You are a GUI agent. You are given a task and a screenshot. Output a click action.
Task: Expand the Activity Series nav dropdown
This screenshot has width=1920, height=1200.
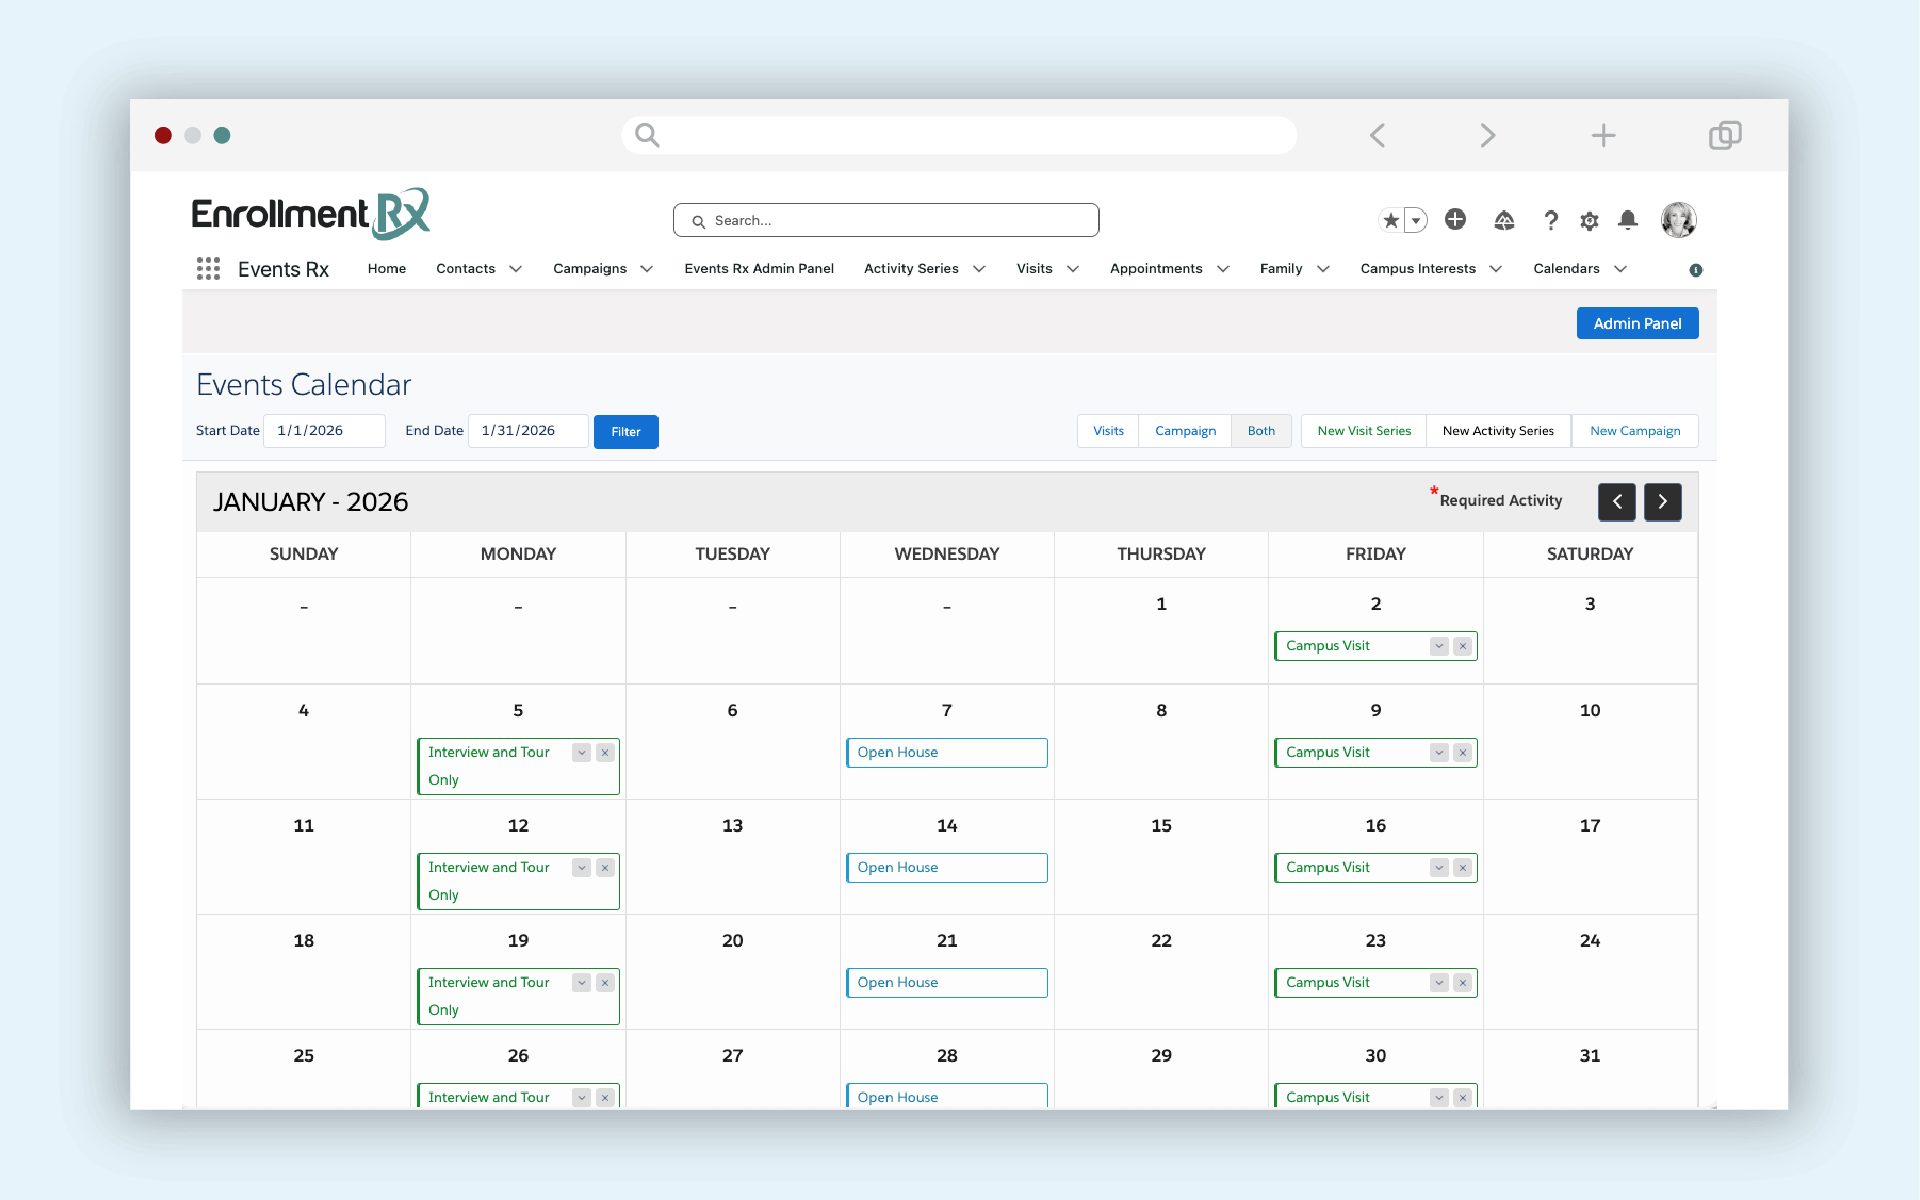979,269
